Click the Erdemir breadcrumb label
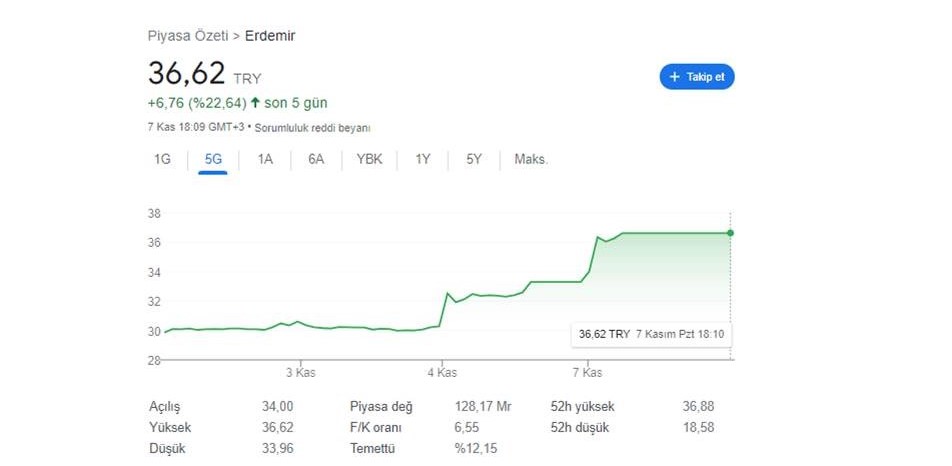The width and height of the screenshot is (952, 466). [x=270, y=36]
